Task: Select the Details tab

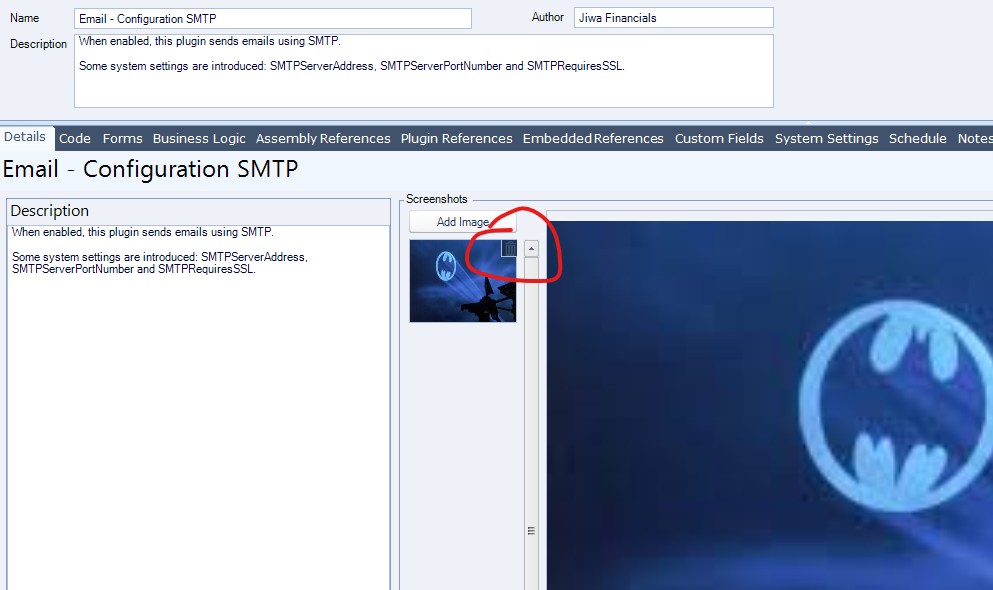Action: tap(25, 137)
